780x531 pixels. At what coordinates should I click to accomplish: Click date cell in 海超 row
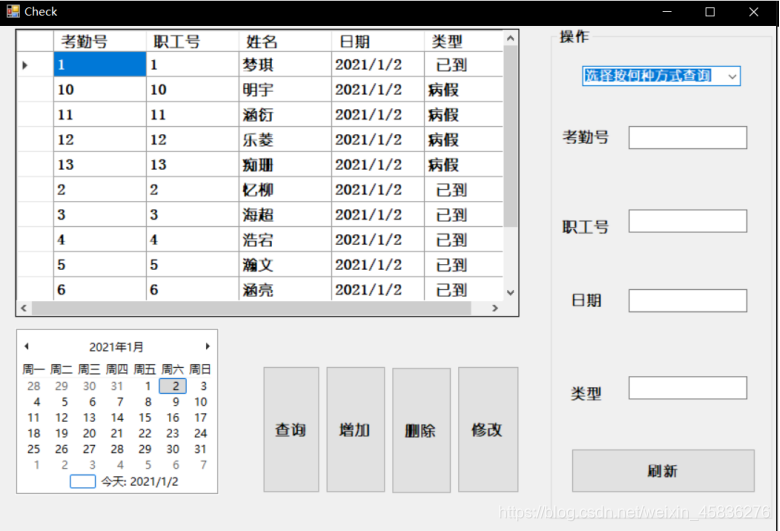click(378, 214)
